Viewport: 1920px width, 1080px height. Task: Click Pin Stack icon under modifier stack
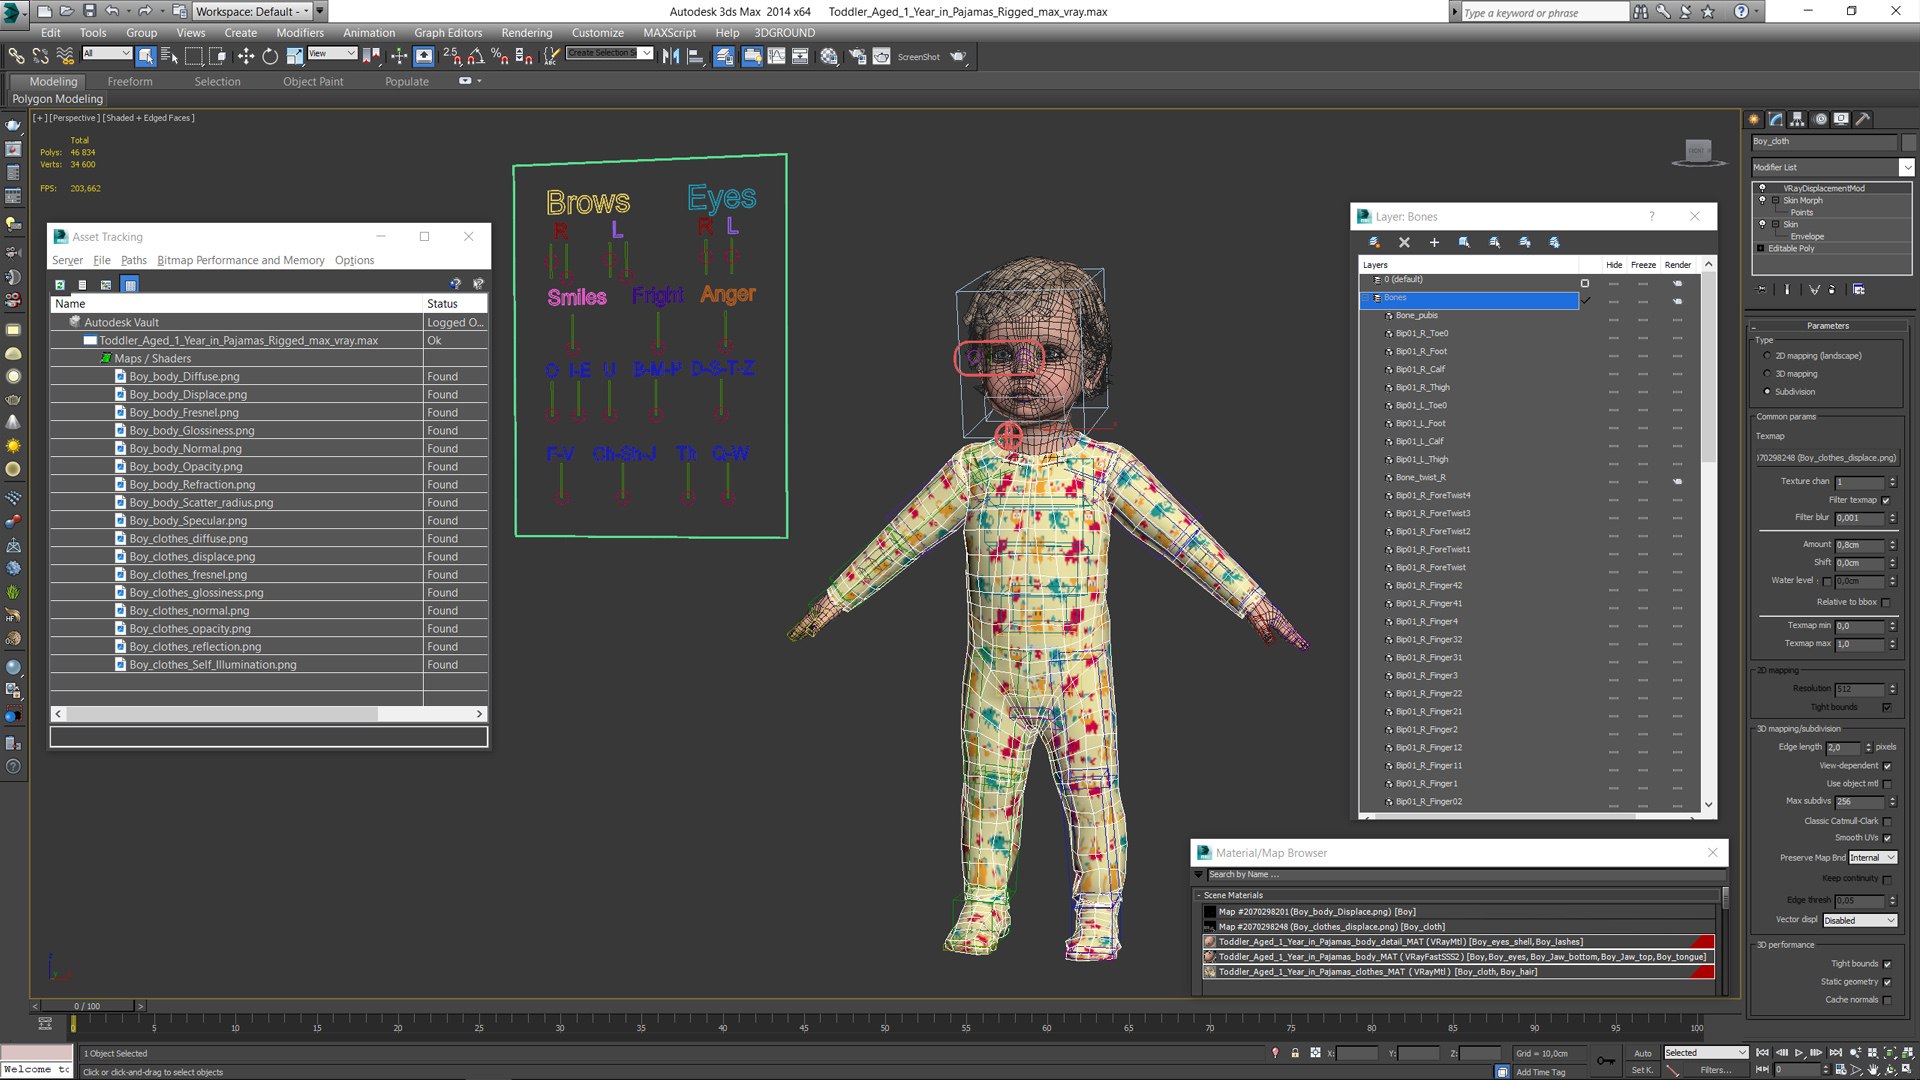[1762, 290]
